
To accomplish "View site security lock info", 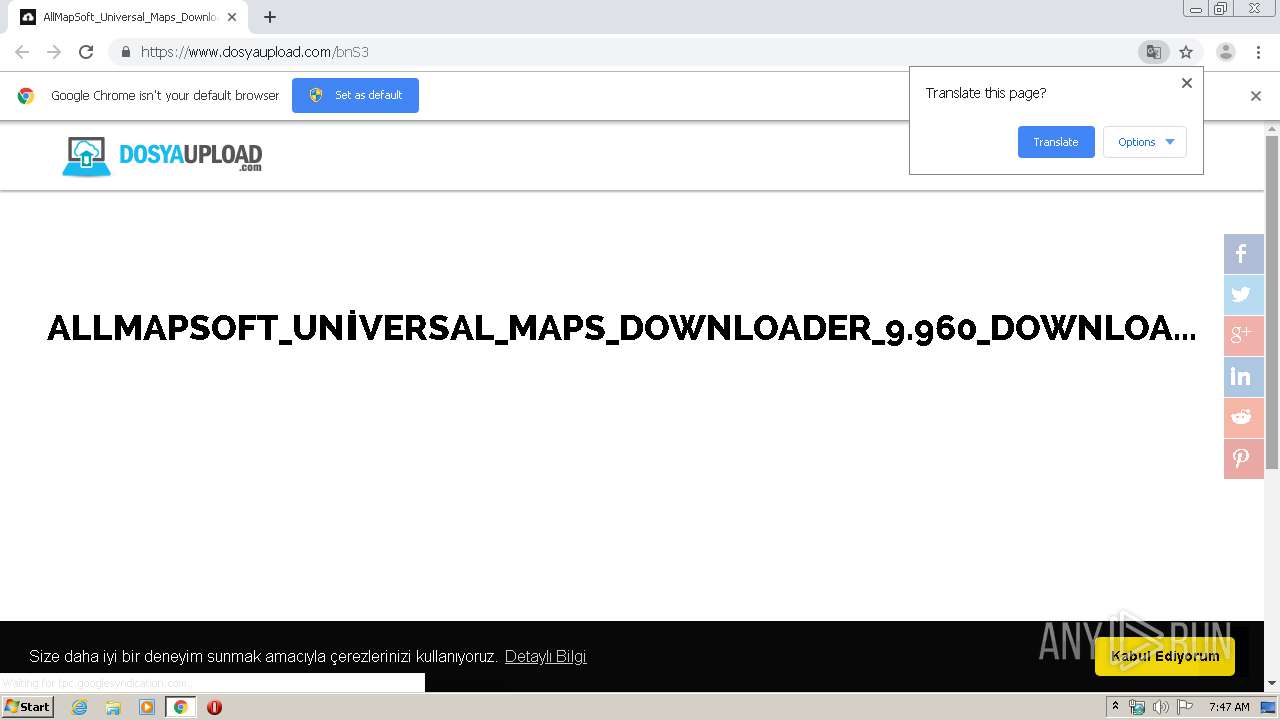I will point(125,52).
